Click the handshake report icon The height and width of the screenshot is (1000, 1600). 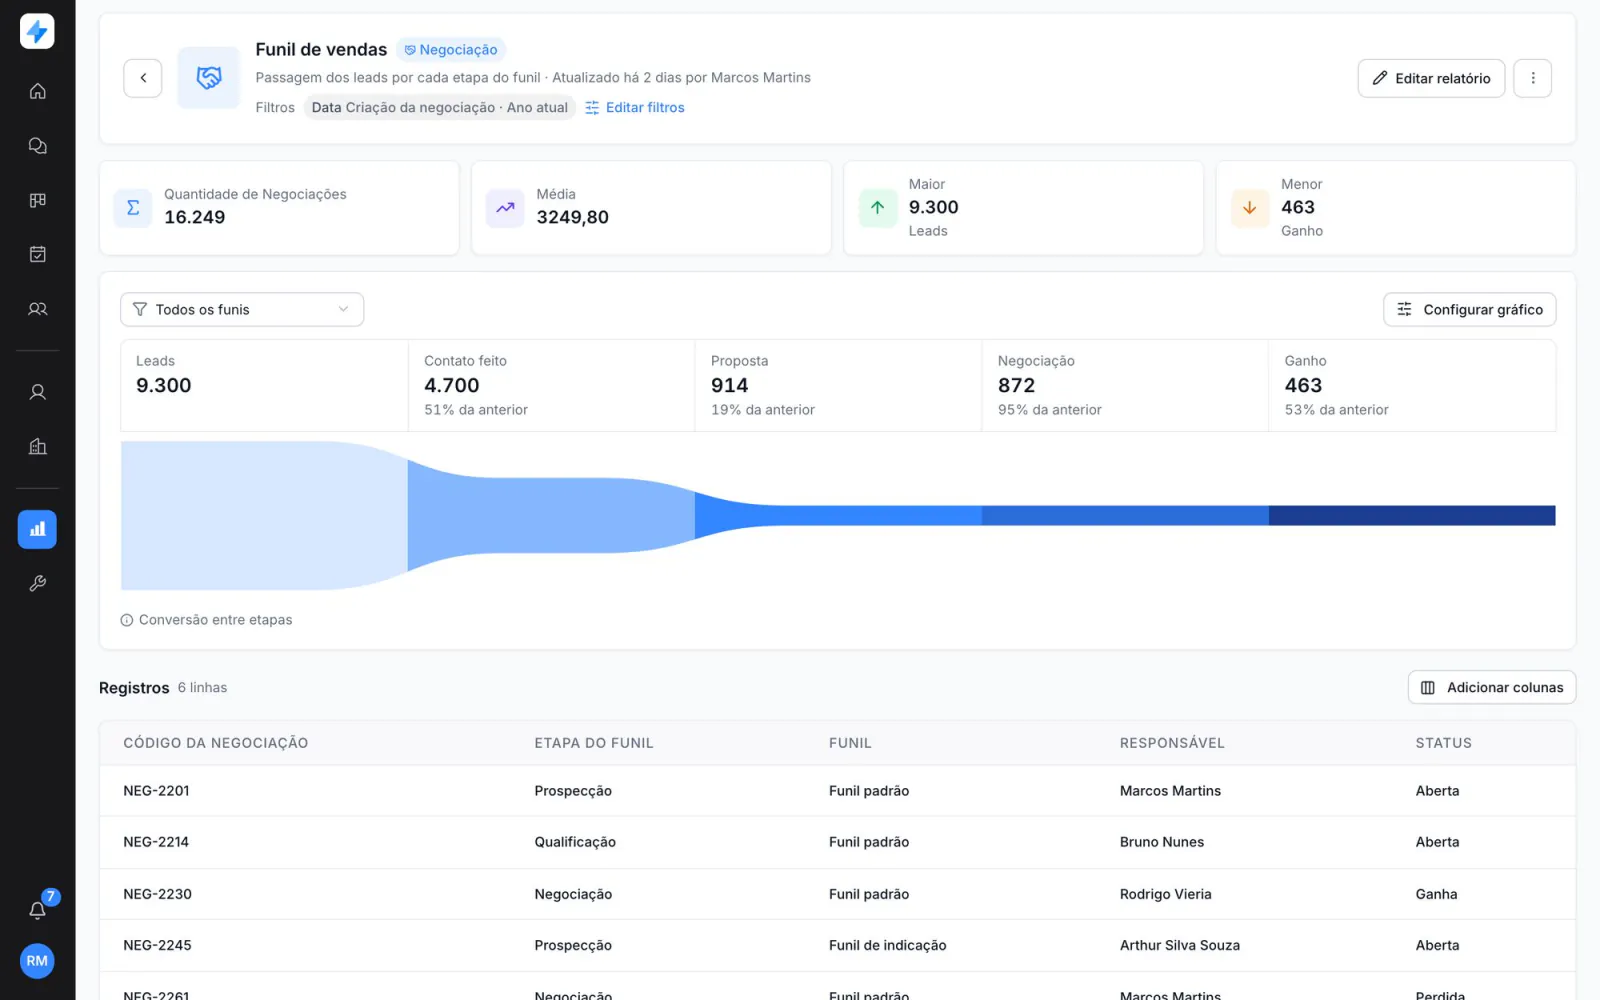click(x=209, y=77)
